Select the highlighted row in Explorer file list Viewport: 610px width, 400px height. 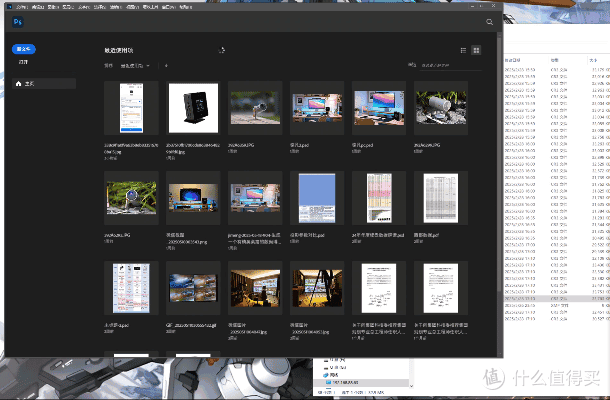(x=557, y=298)
